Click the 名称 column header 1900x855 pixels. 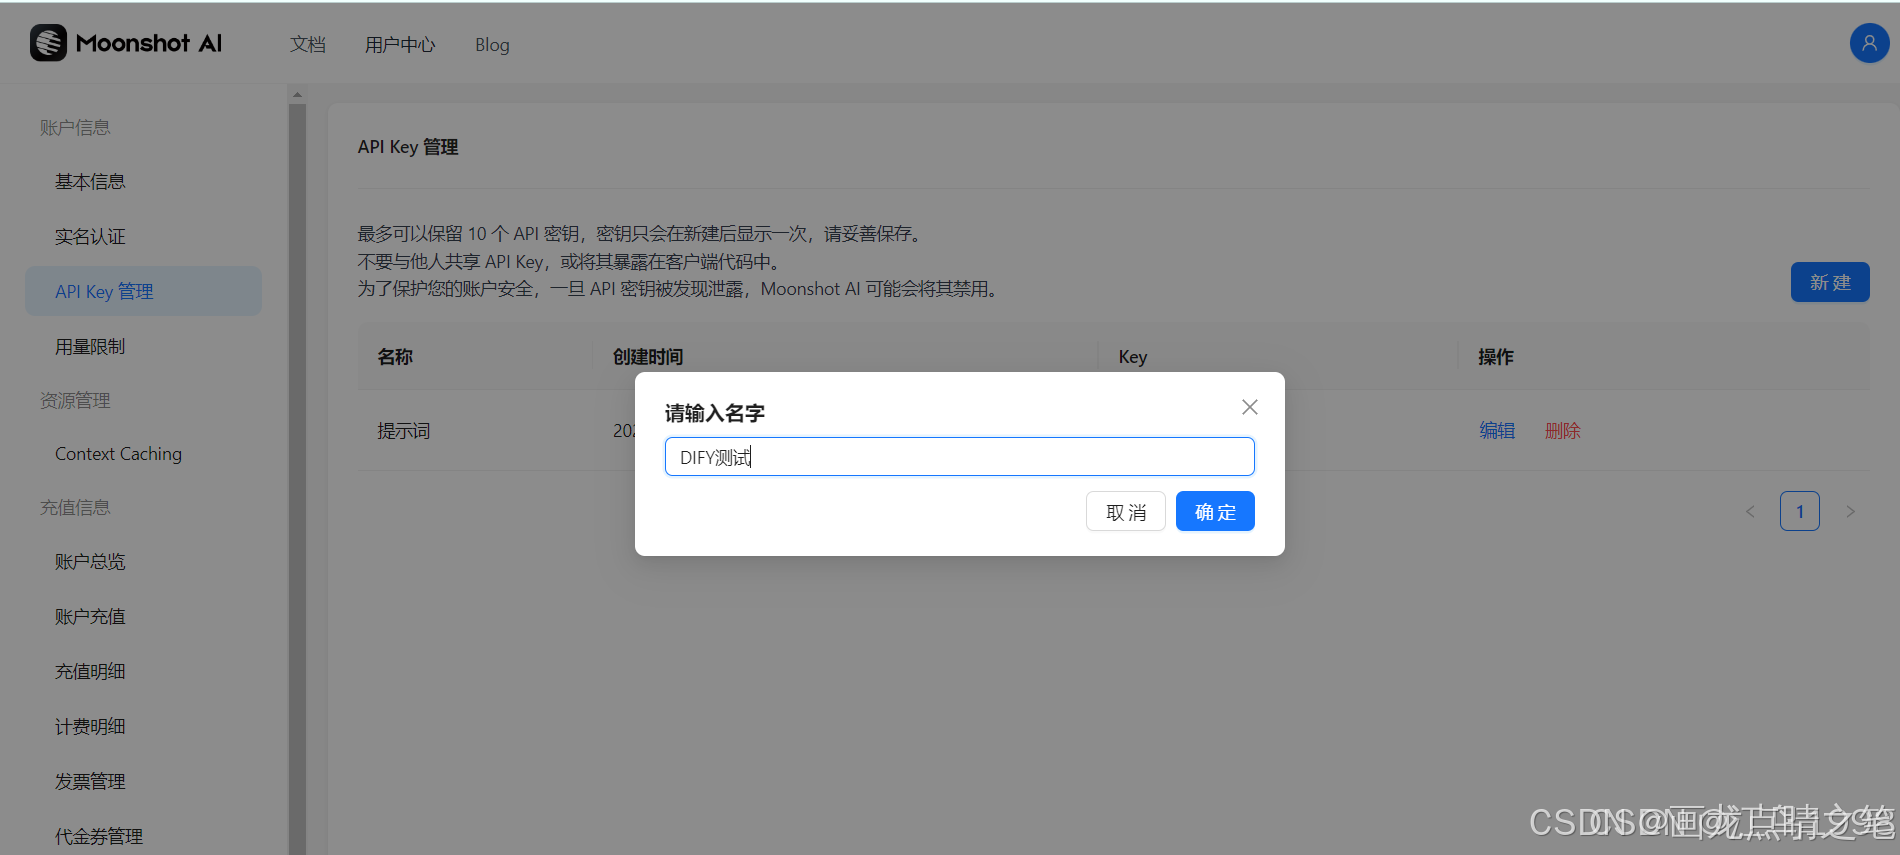395,357
